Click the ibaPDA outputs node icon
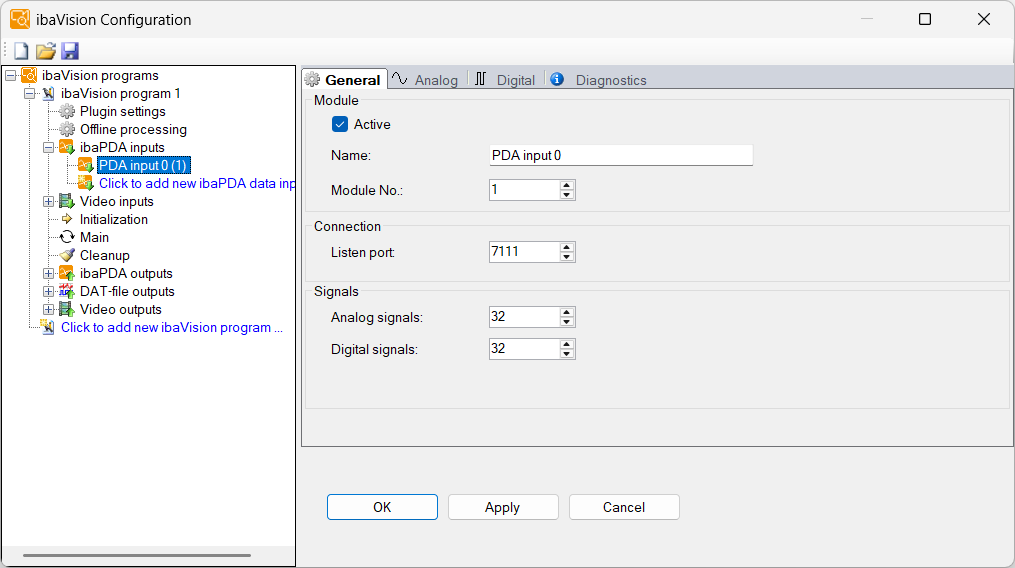1015x568 pixels. pos(67,273)
